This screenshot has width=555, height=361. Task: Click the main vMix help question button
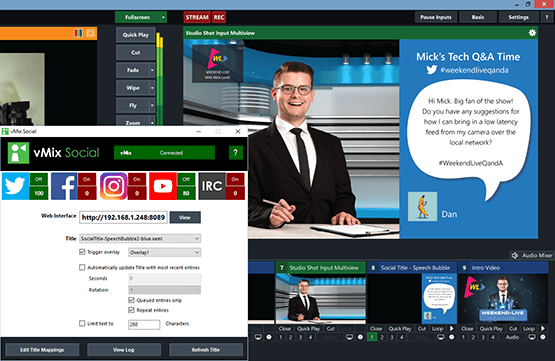(547, 17)
